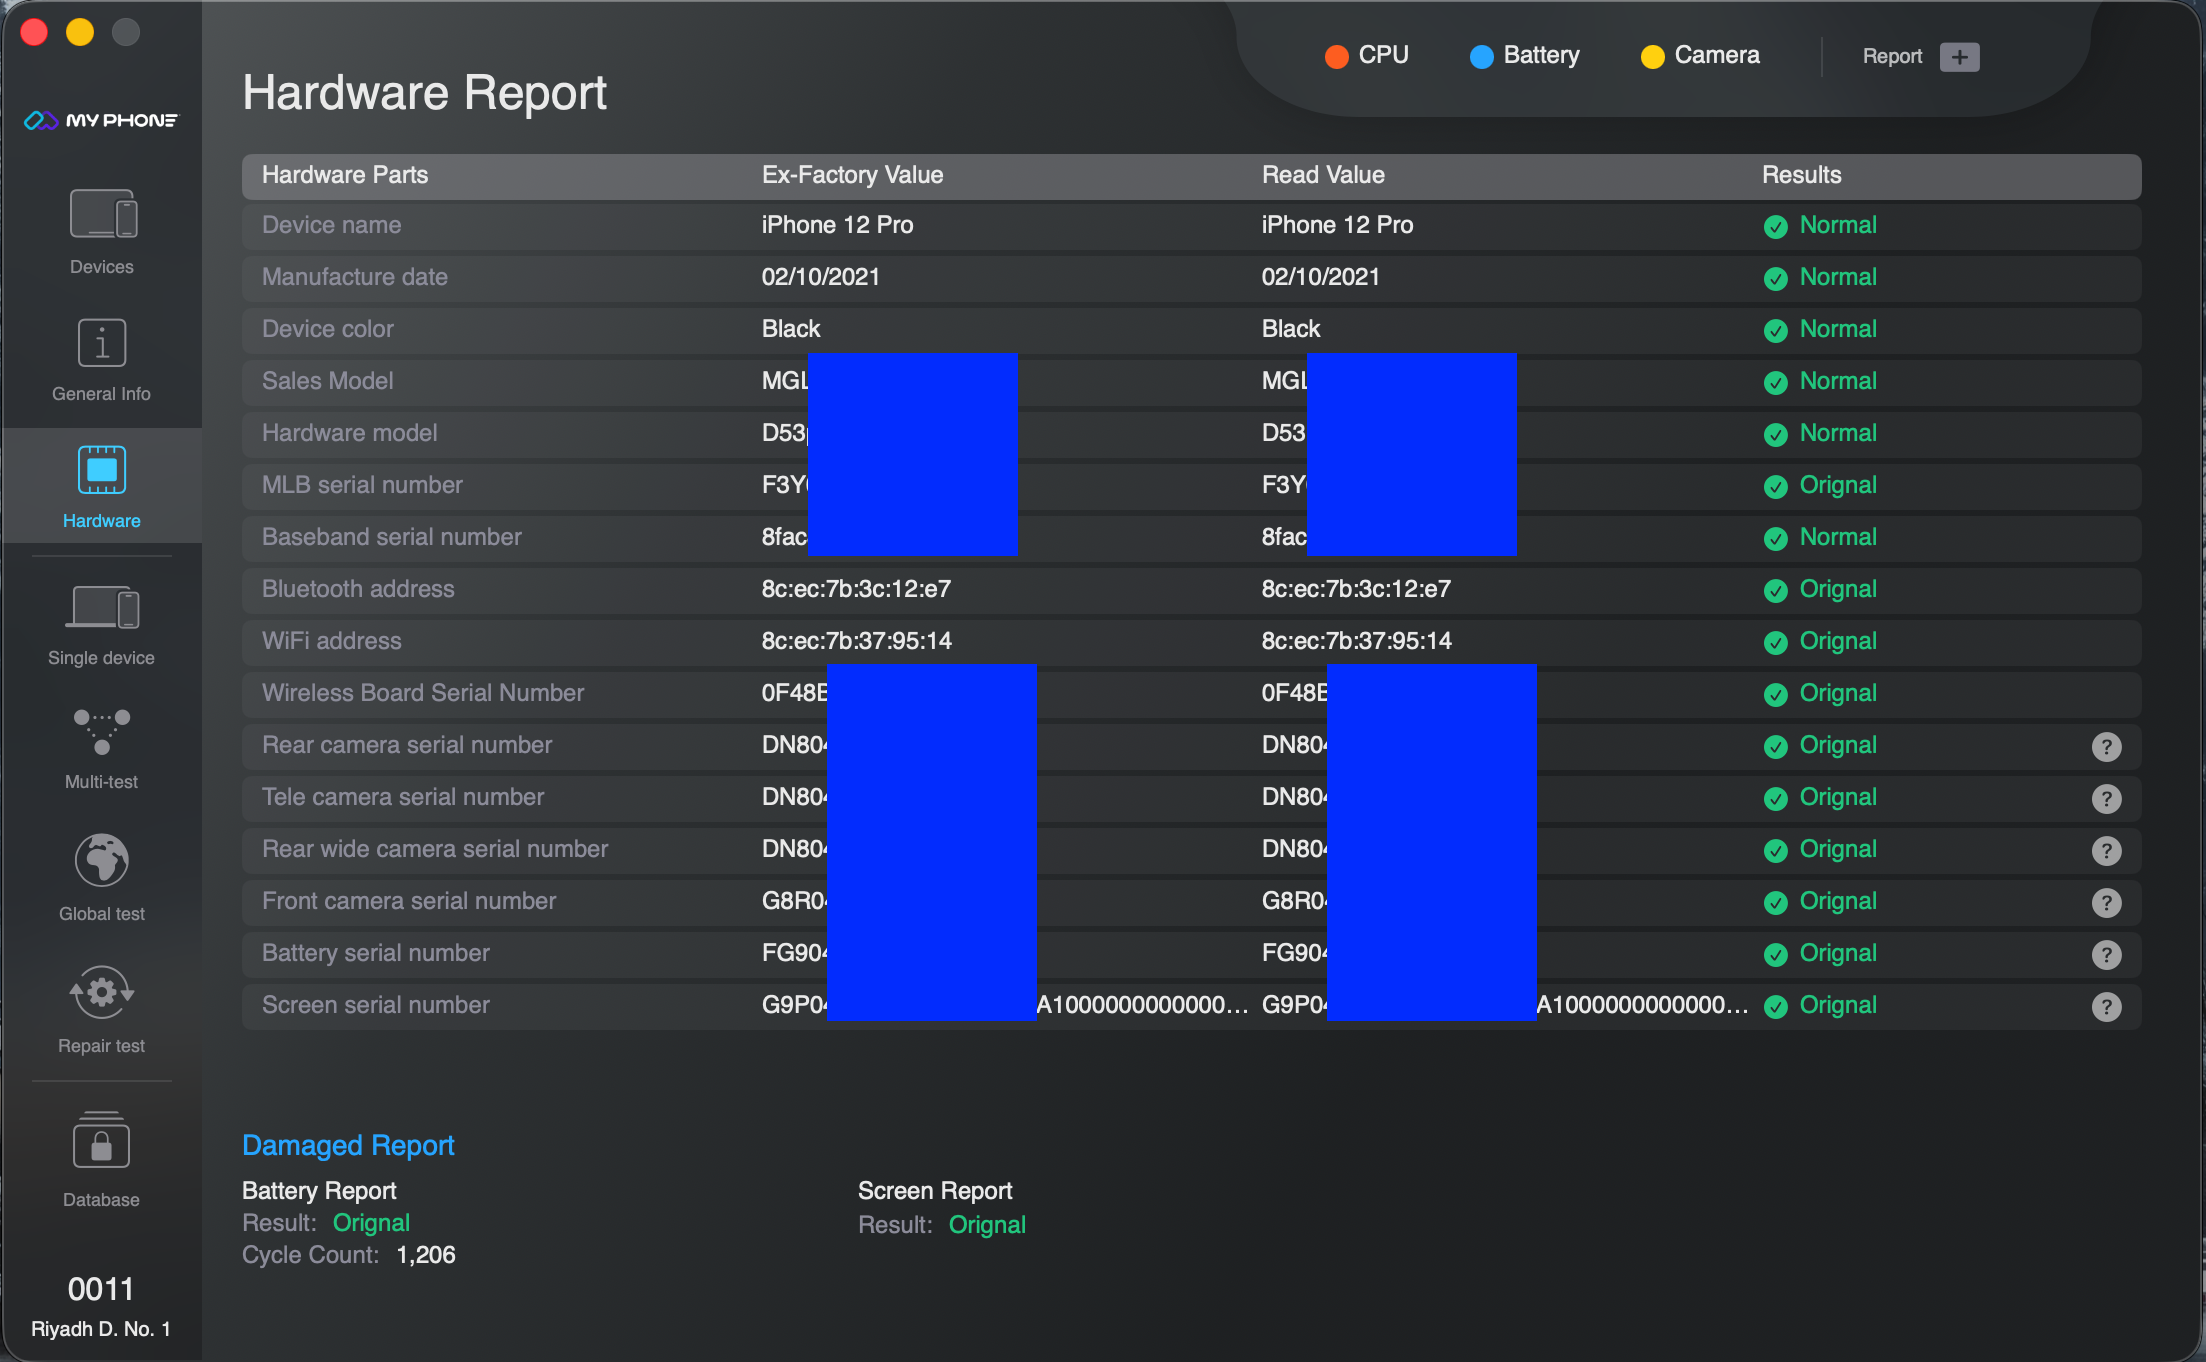Click help icon for Front camera serial
The width and height of the screenshot is (2206, 1362).
tap(2106, 902)
